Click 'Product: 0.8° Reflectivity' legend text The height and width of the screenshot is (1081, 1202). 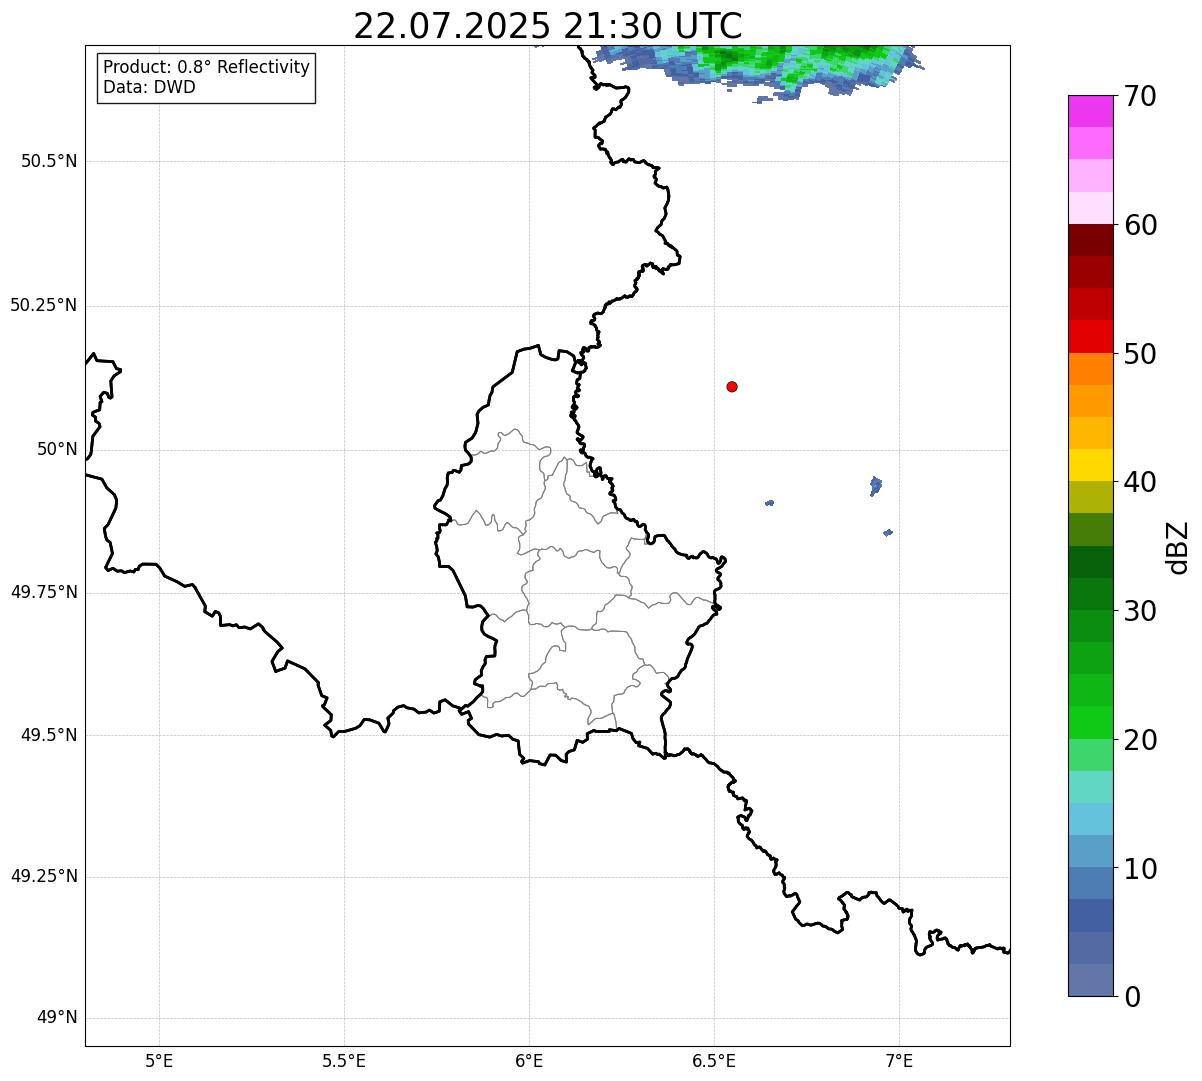(207, 67)
